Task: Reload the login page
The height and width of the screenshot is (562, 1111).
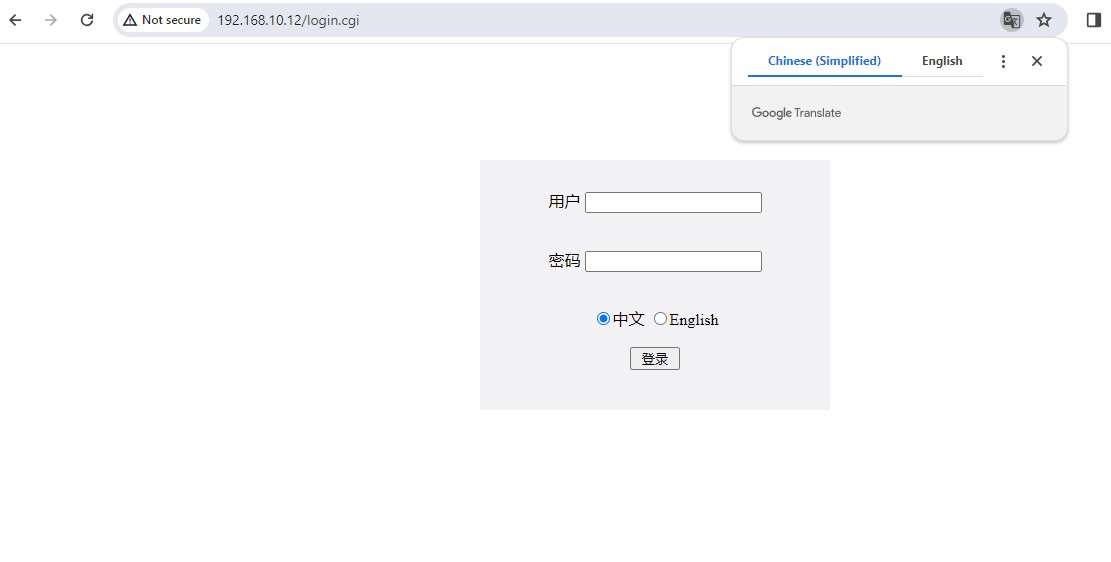Action: (86, 20)
